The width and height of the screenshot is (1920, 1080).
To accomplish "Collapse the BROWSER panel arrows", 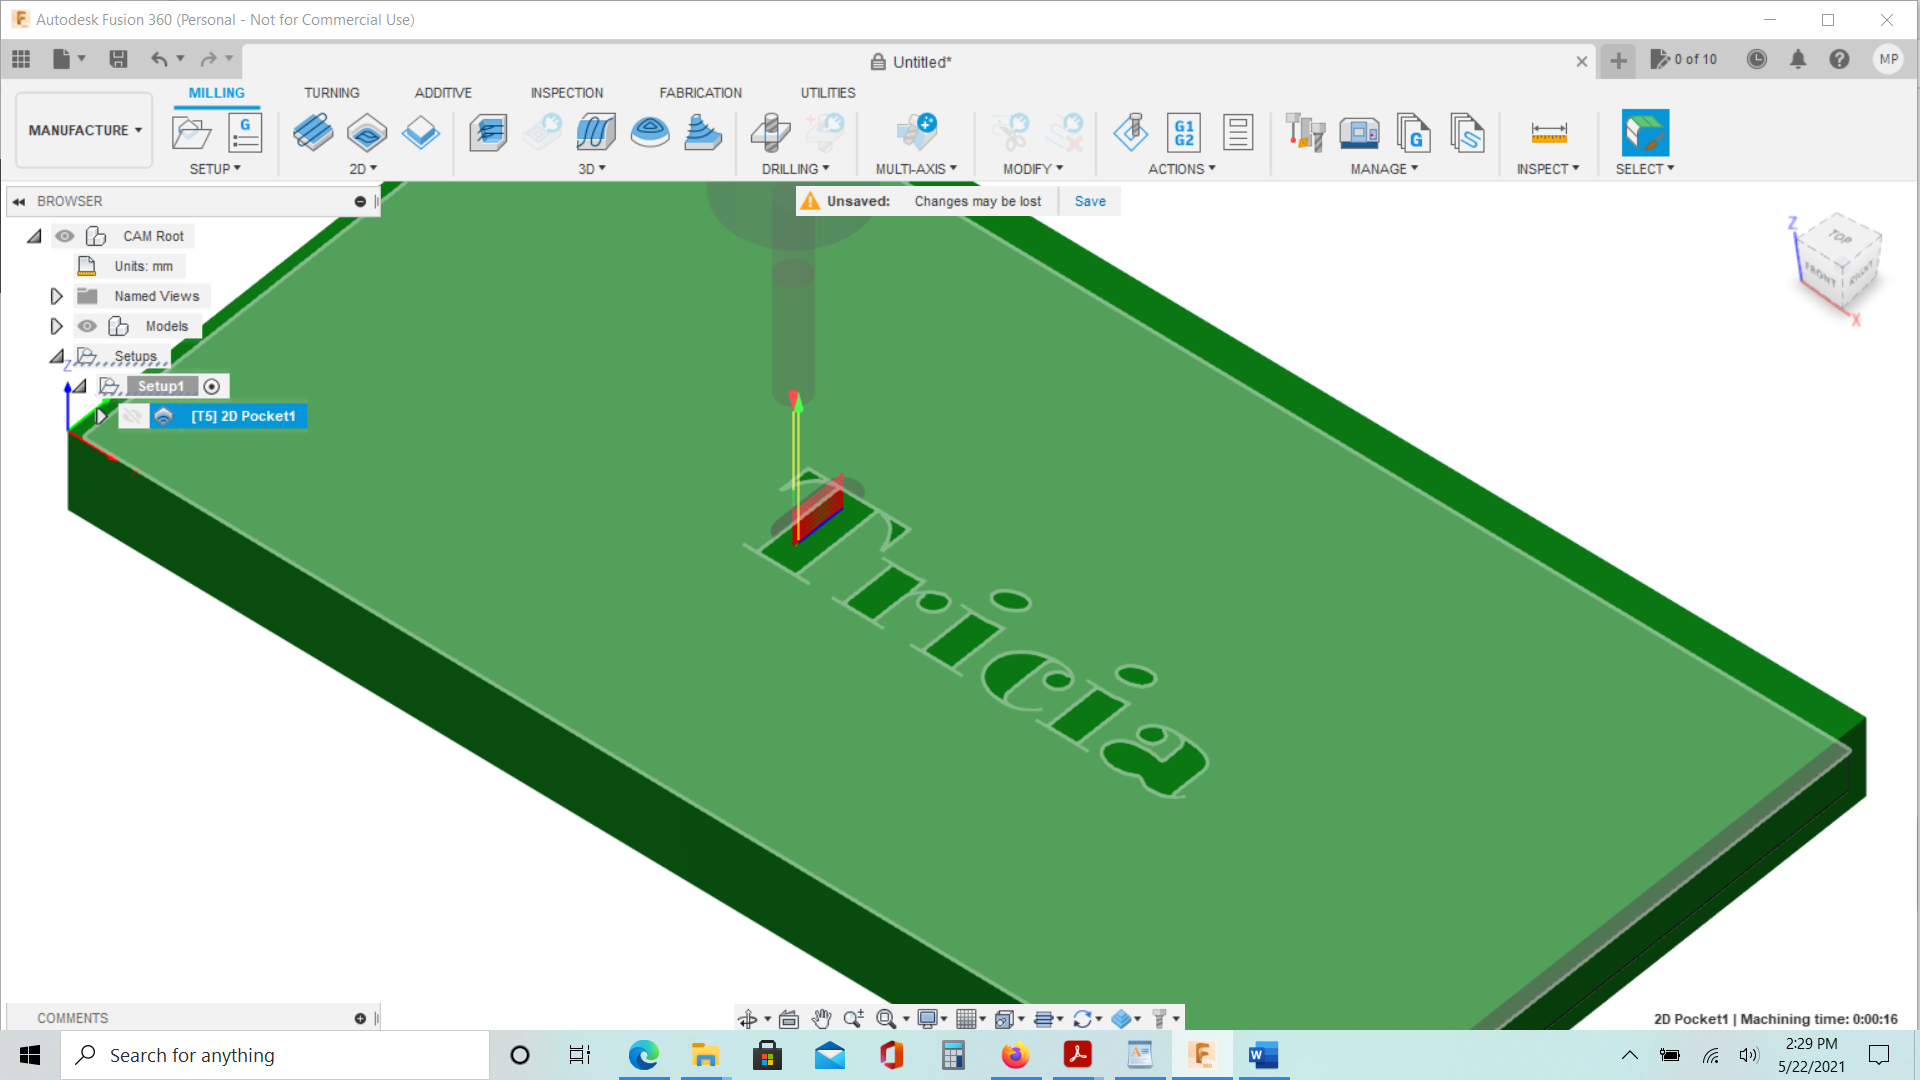I will [x=19, y=201].
